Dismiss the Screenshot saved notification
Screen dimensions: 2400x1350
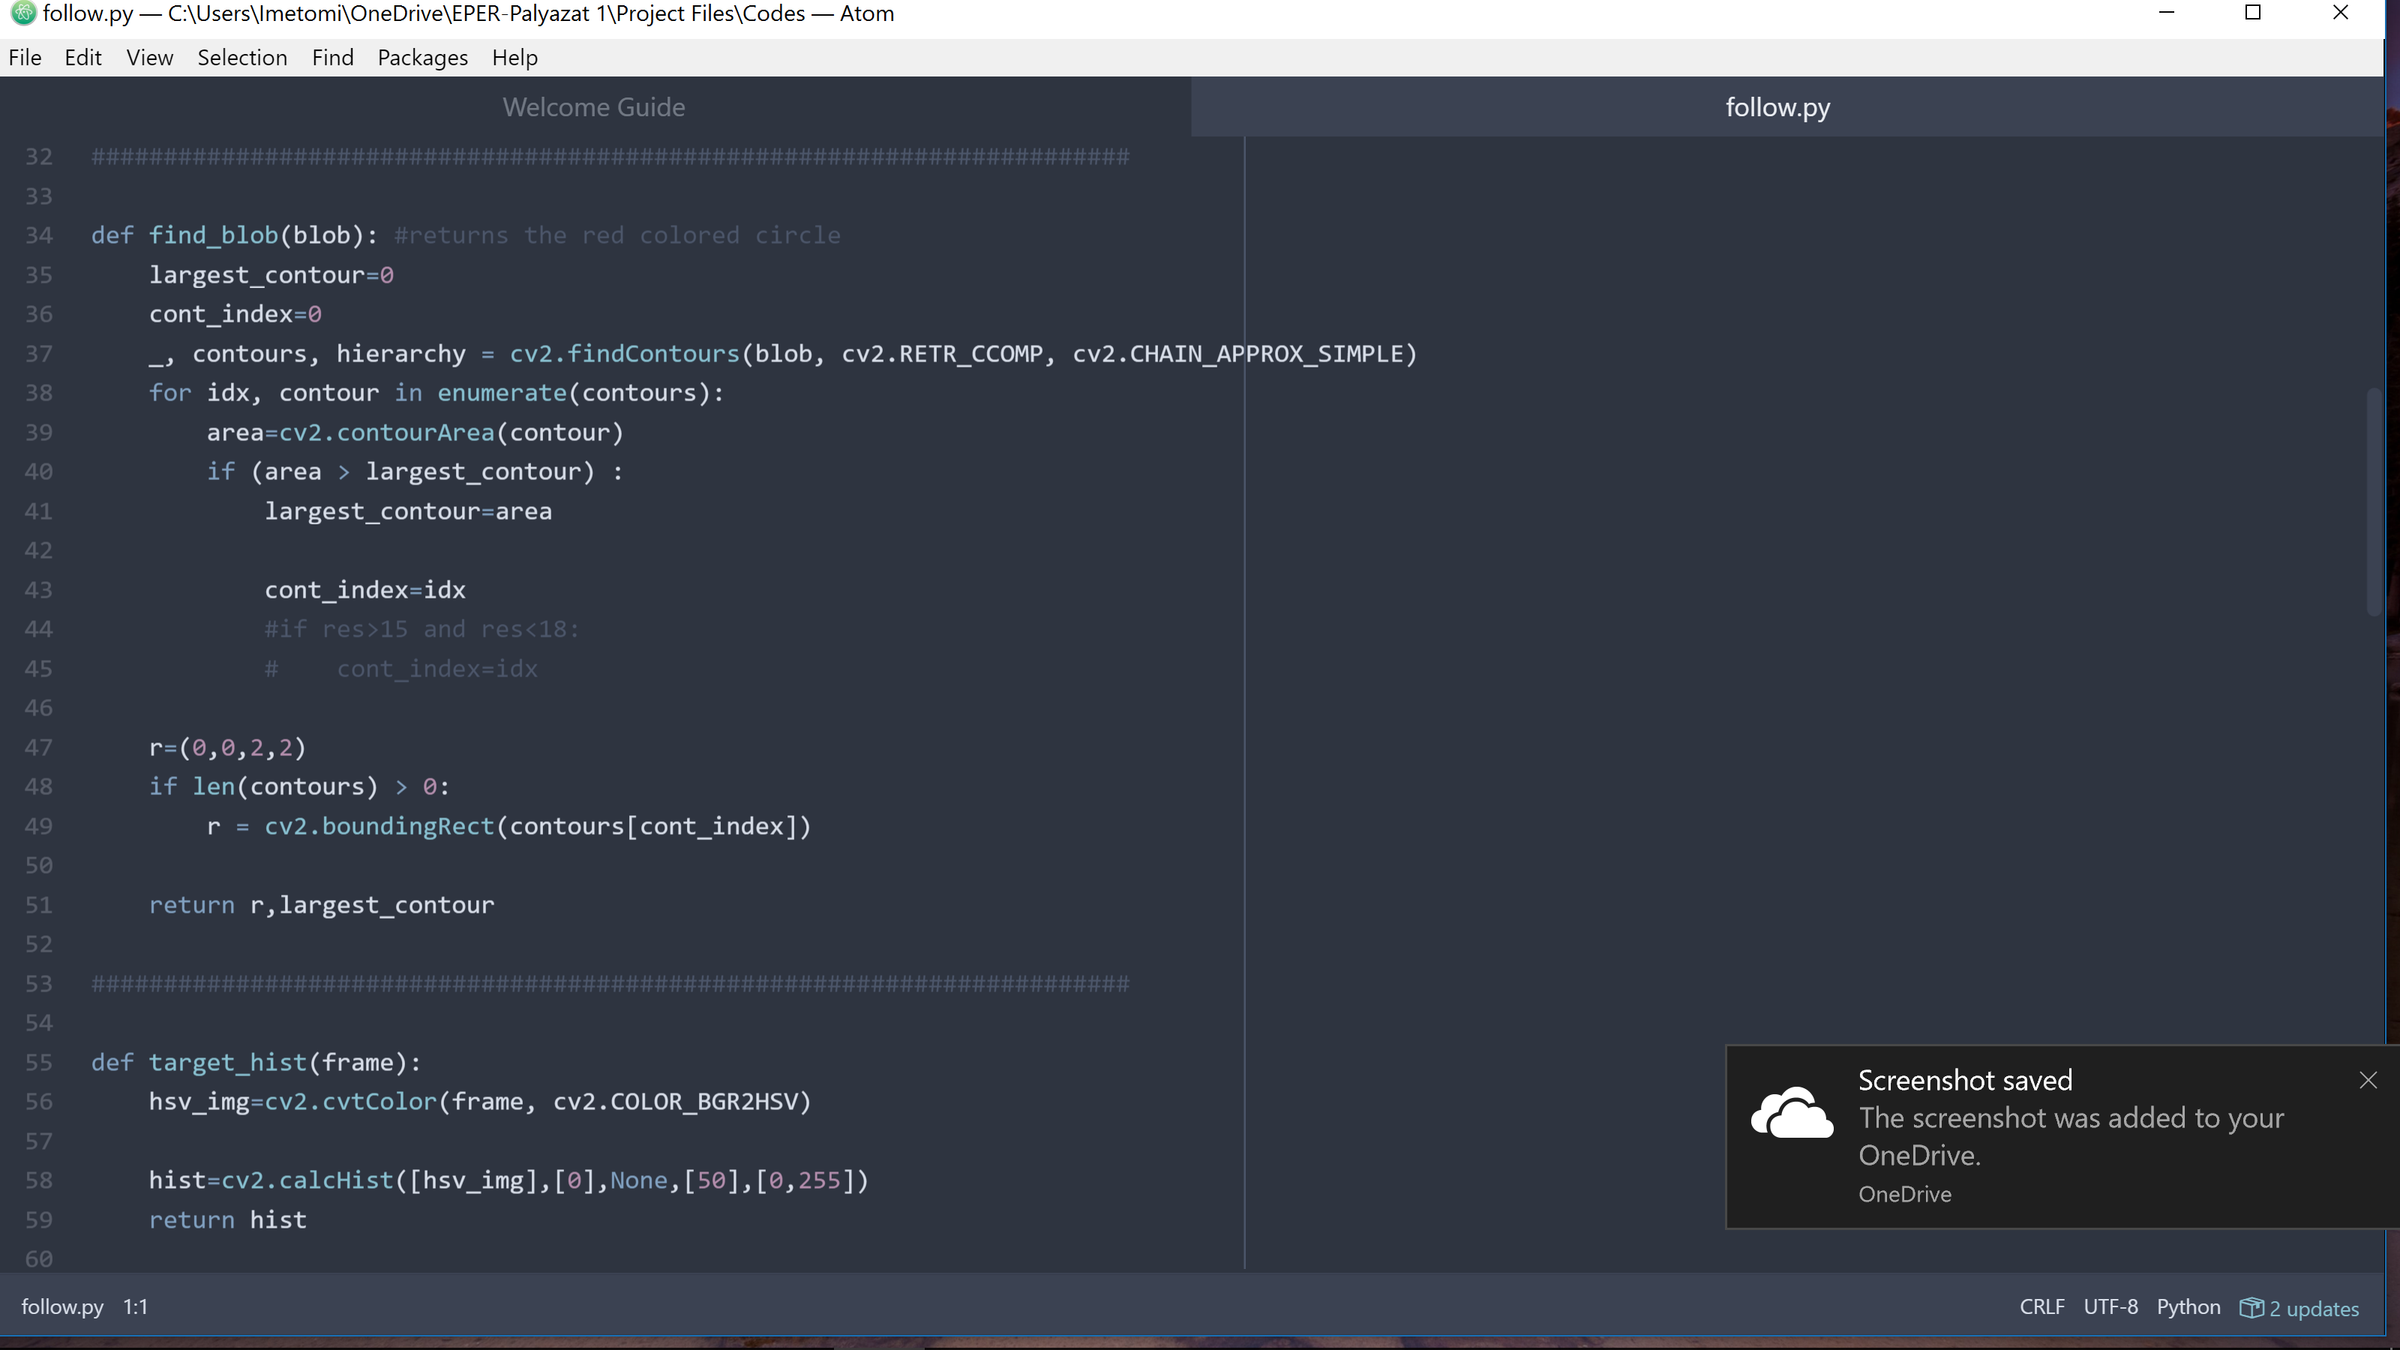pos(2367,1080)
